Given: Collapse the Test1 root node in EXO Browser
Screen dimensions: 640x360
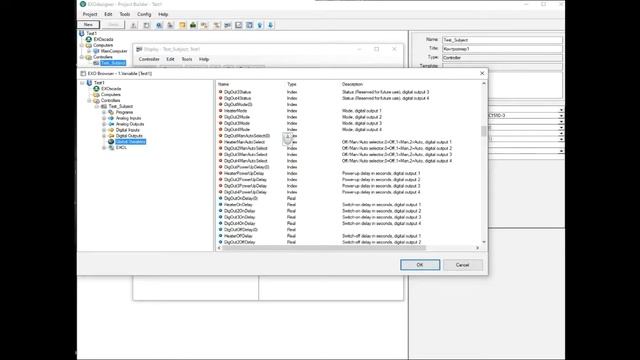Looking at the screenshot, I should (x=82, y=83).
